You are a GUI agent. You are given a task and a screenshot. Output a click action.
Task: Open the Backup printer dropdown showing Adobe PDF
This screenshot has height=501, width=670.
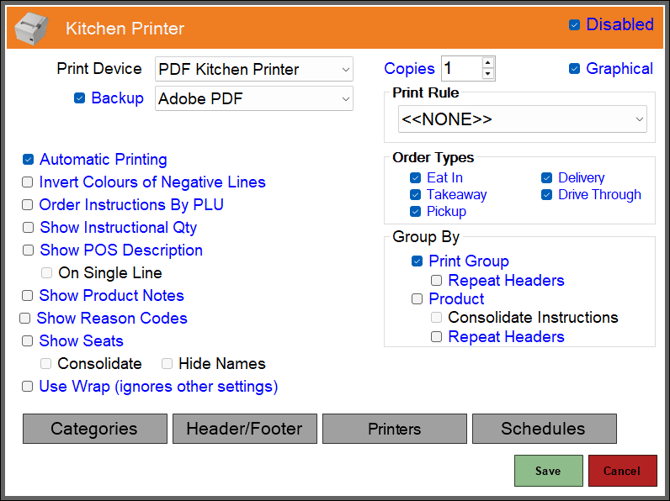point(254,99)
